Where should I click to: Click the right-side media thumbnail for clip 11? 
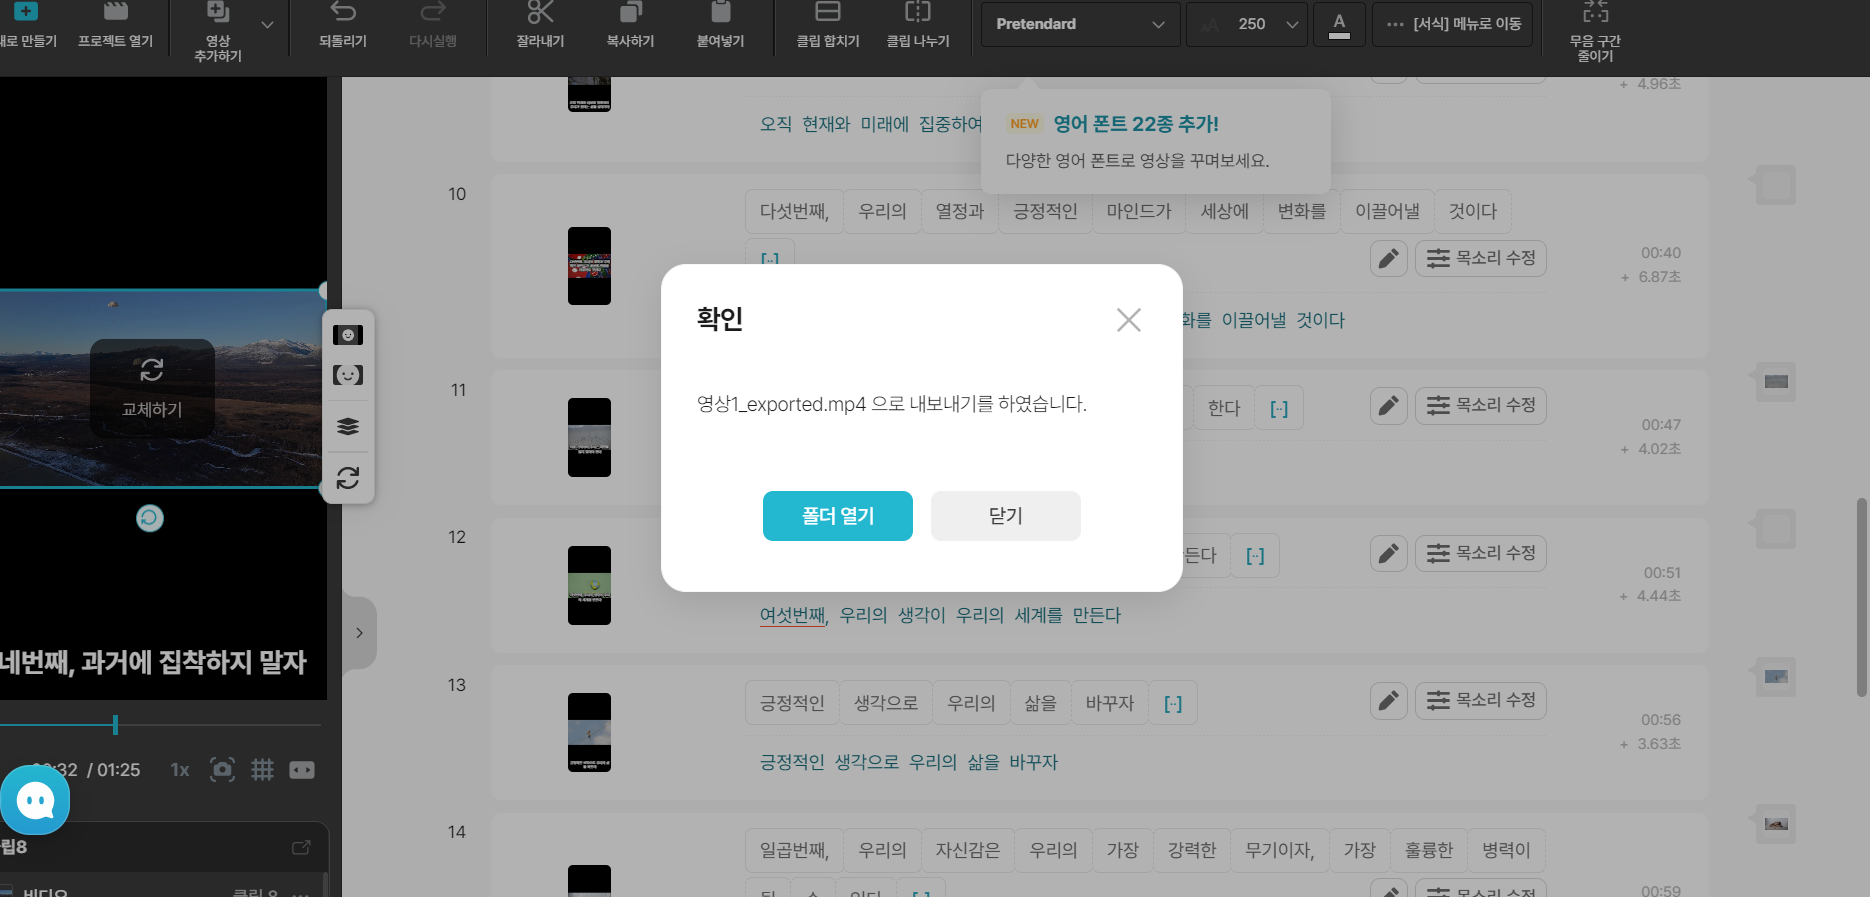click(x=1776, y=382)
